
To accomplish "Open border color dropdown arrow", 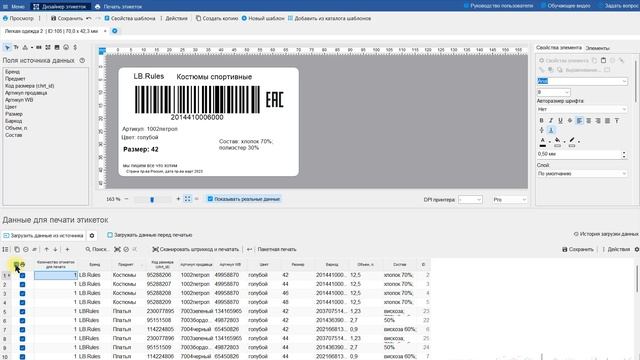I will coord(579,142).
